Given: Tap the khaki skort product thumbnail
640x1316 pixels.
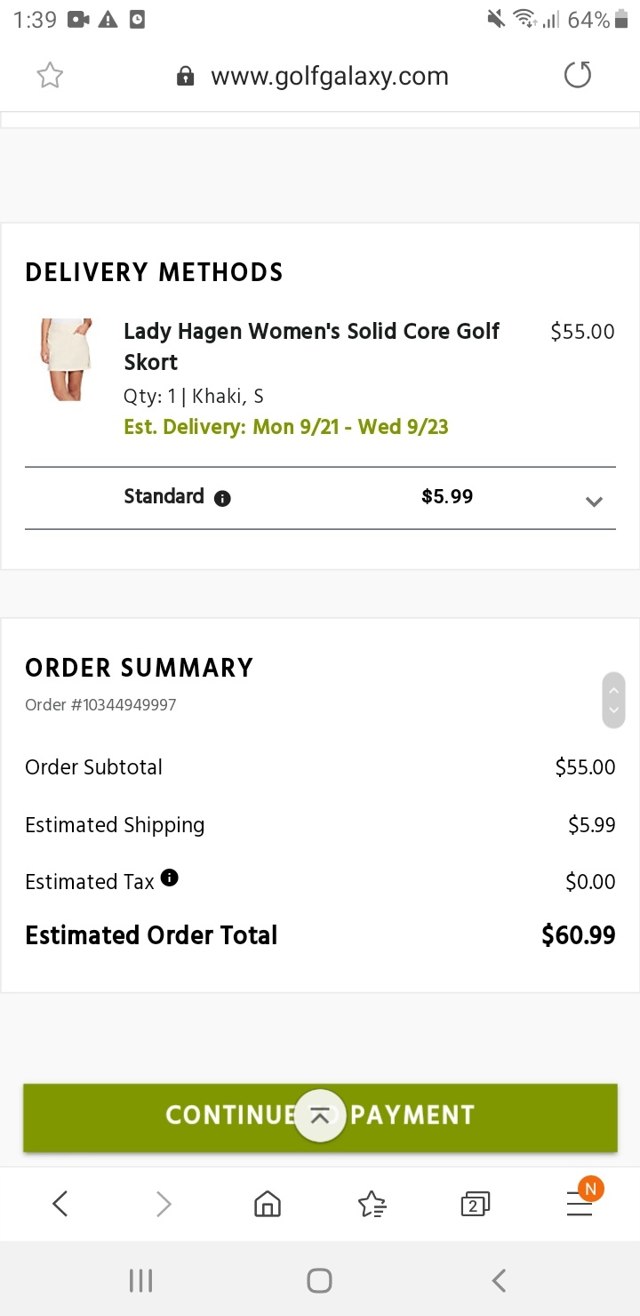Looking at the screenshot, I should click(66, 360).
